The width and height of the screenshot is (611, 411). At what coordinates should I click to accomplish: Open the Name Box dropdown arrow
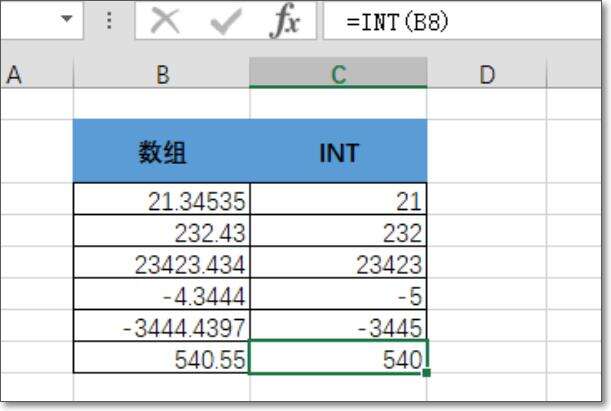(x=67, y=18)
